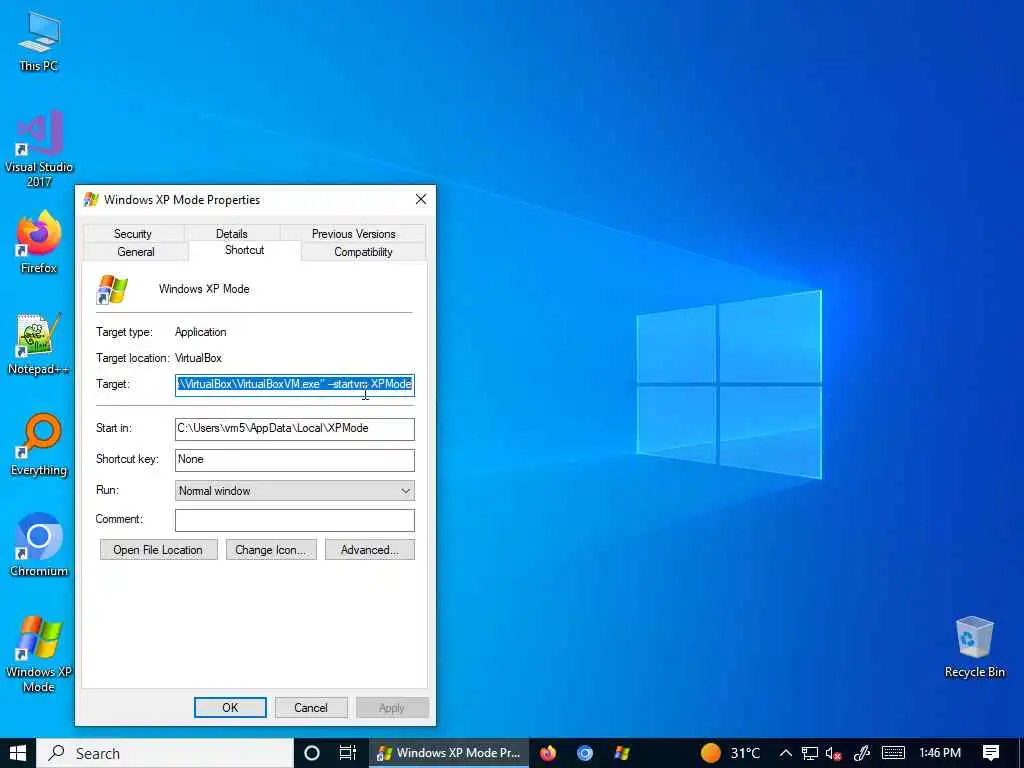The width and height of the screenshot is (1024, 768).
Task: Switch to the General tab
Action: pyautogui.click(x=136, y=251)
